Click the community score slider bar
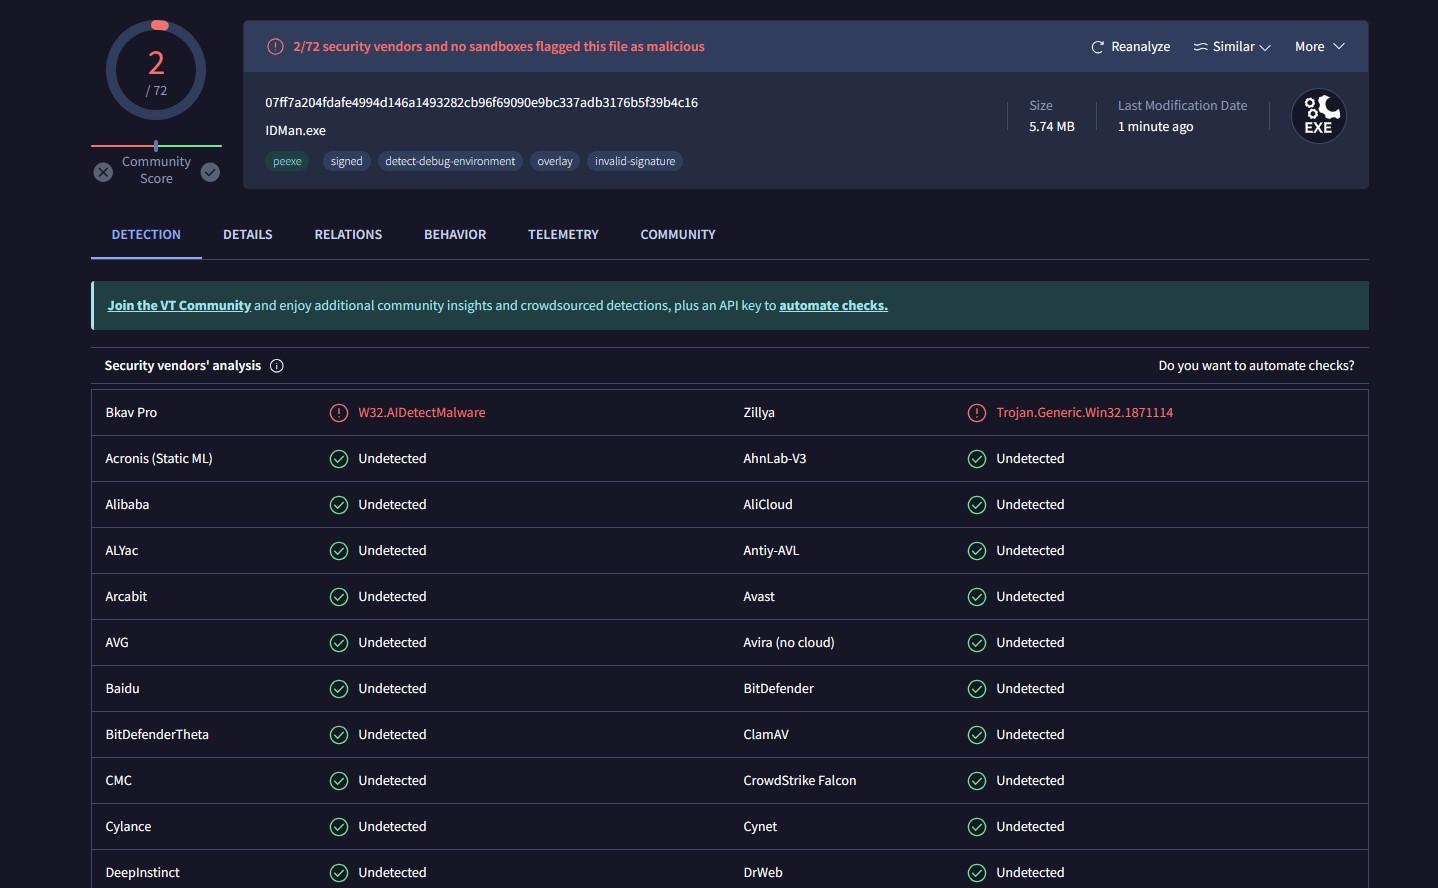Image resolution: width=1438 pixels, height=888 pixels. pyautogui.click(x=156, y=146)
